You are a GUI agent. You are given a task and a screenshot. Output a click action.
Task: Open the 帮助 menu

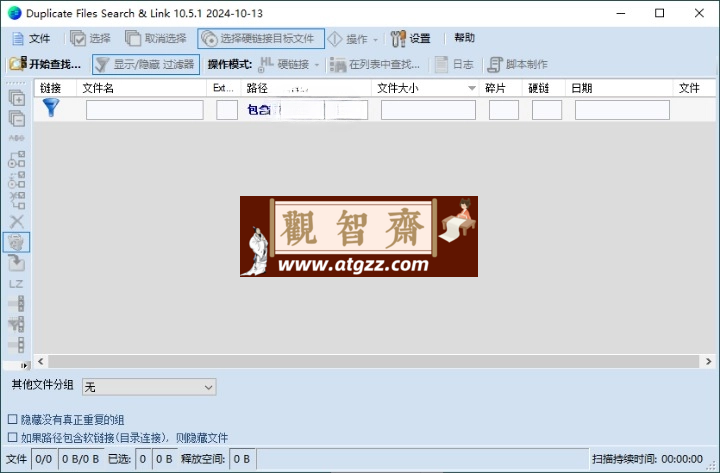point(464,38)
